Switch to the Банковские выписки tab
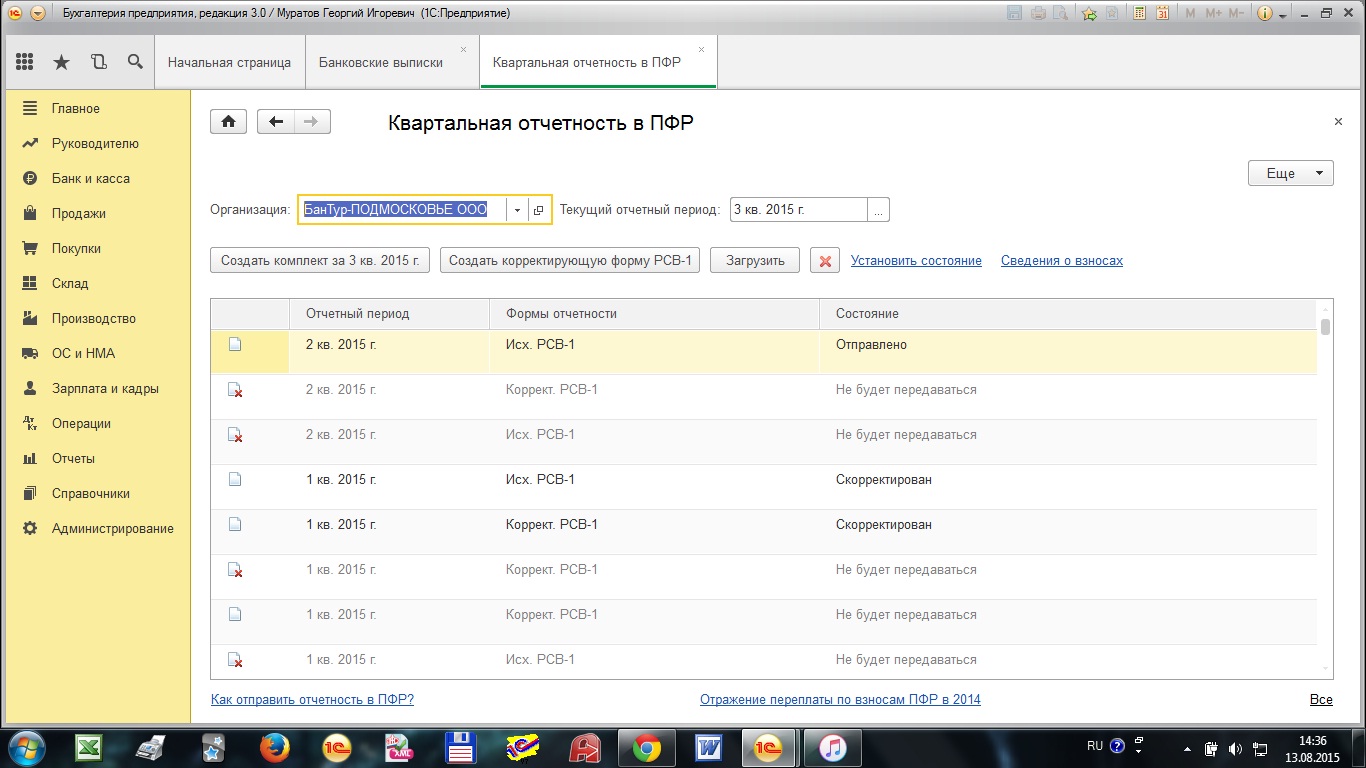The image size is (1366, 768). 380,62
